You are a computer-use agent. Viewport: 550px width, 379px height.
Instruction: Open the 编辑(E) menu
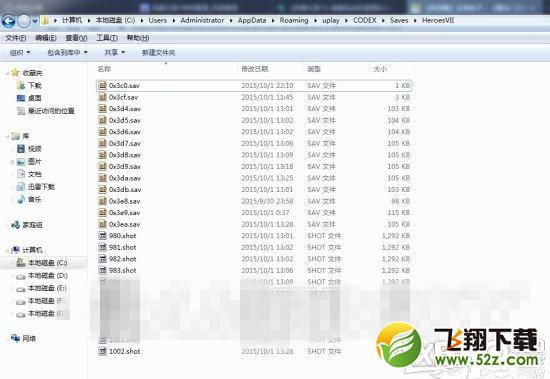[x=46, y=38]
